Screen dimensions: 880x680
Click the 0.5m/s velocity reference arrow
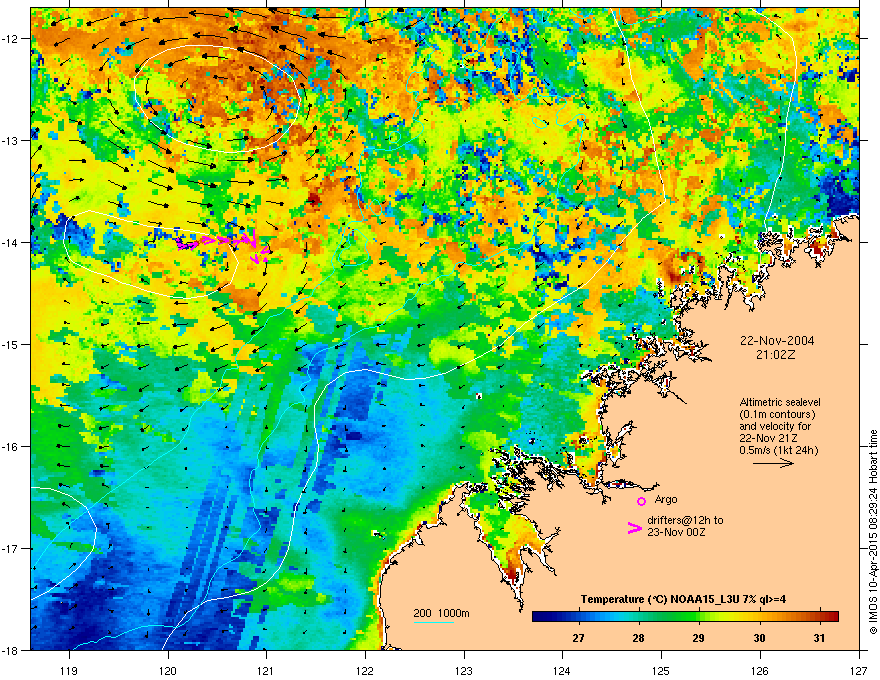773,463
